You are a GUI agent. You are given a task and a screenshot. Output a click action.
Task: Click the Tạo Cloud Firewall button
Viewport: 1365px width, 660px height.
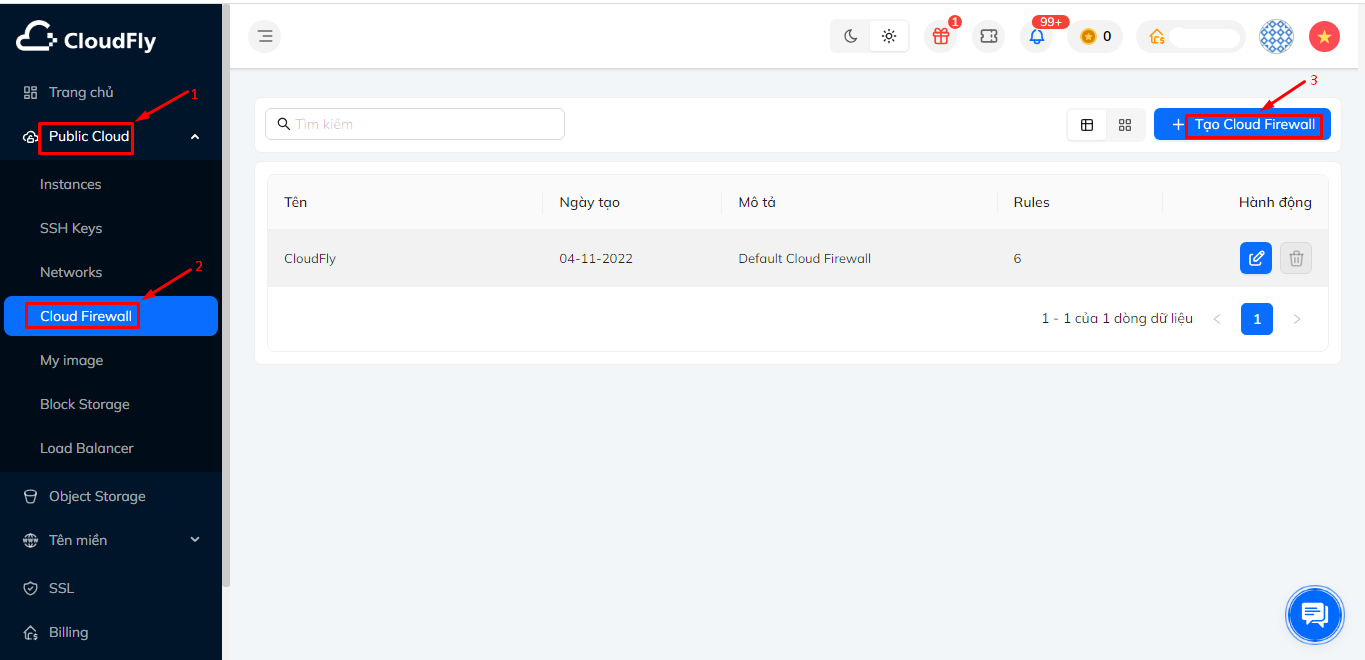click(x=1242, y=125)
